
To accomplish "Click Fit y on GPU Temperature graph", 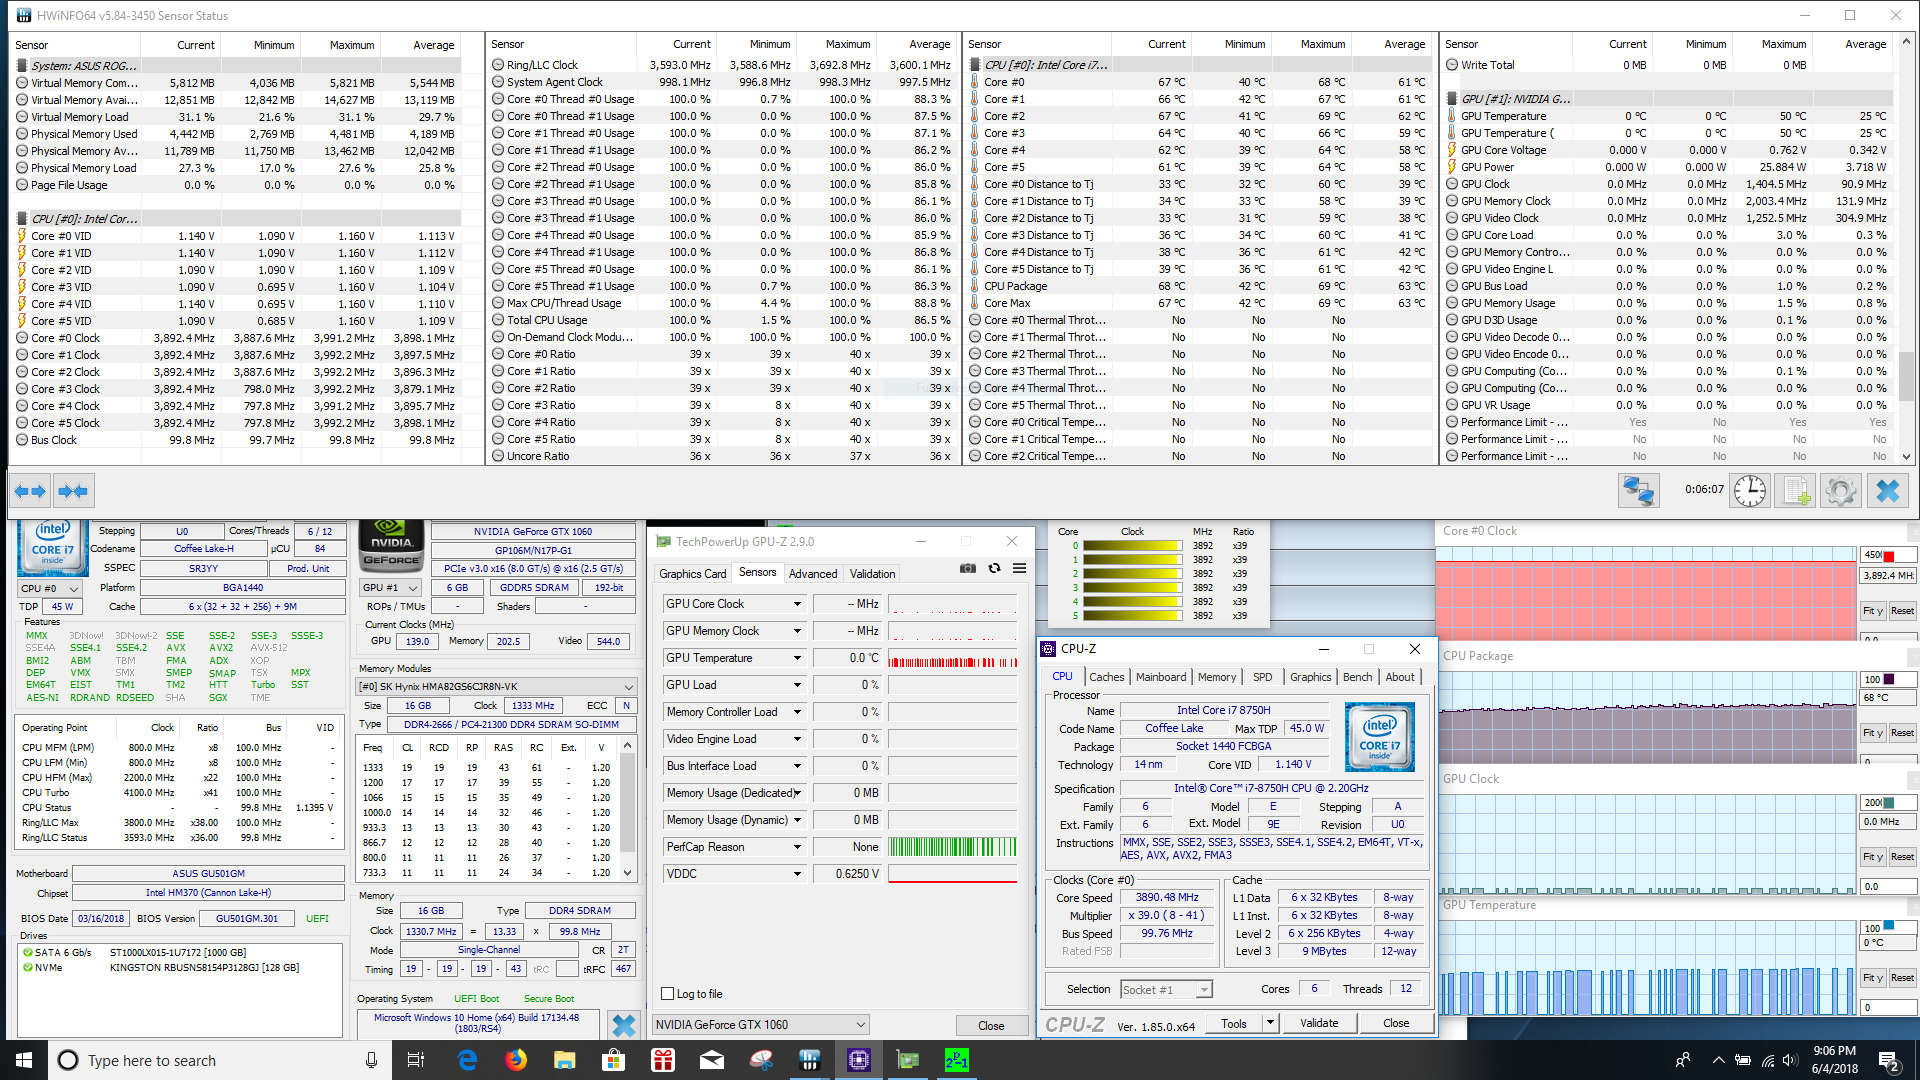I will (1872, 978).
